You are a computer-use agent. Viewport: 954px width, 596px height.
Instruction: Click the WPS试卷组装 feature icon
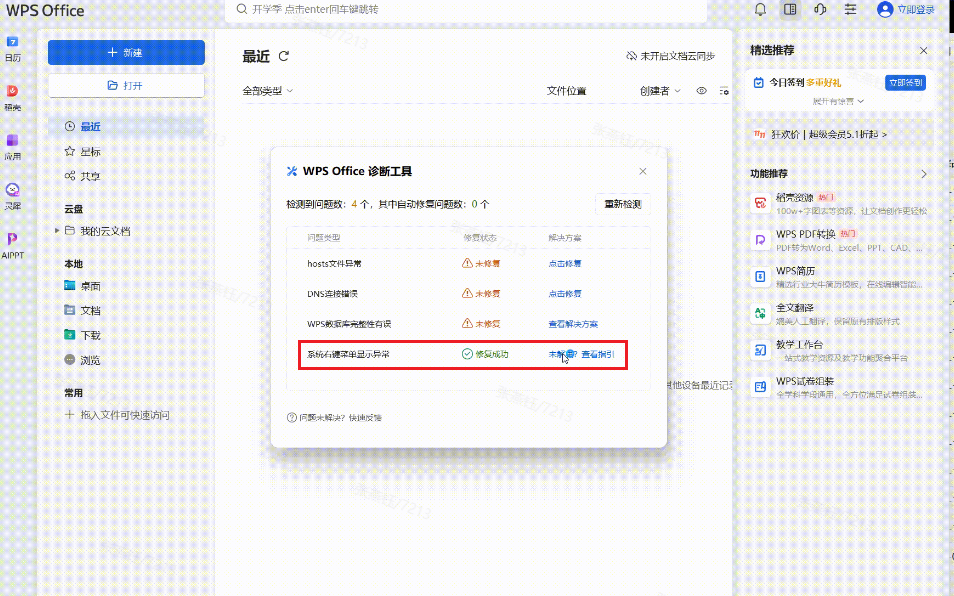coord(761,387)
